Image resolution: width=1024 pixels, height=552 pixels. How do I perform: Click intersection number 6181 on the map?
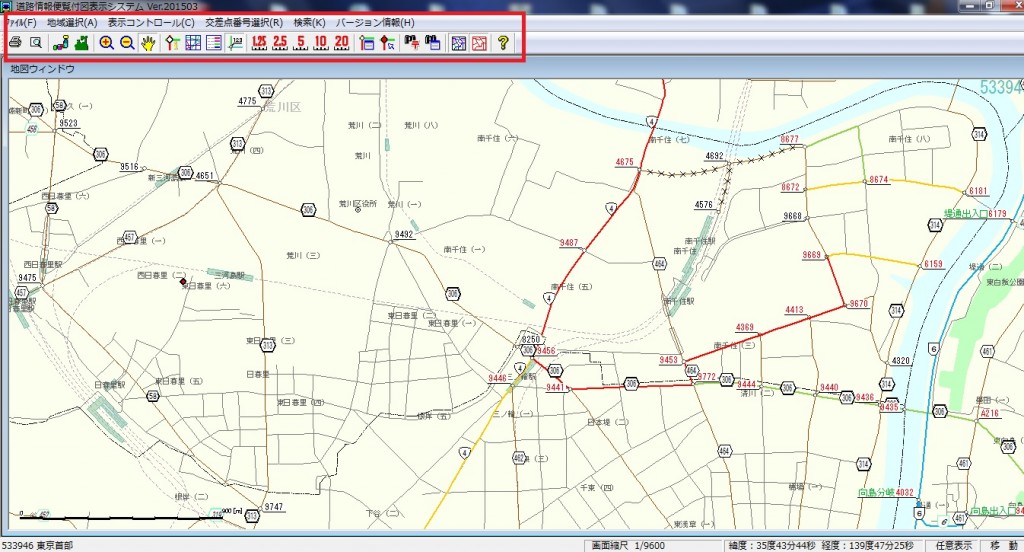pos(978,191)
